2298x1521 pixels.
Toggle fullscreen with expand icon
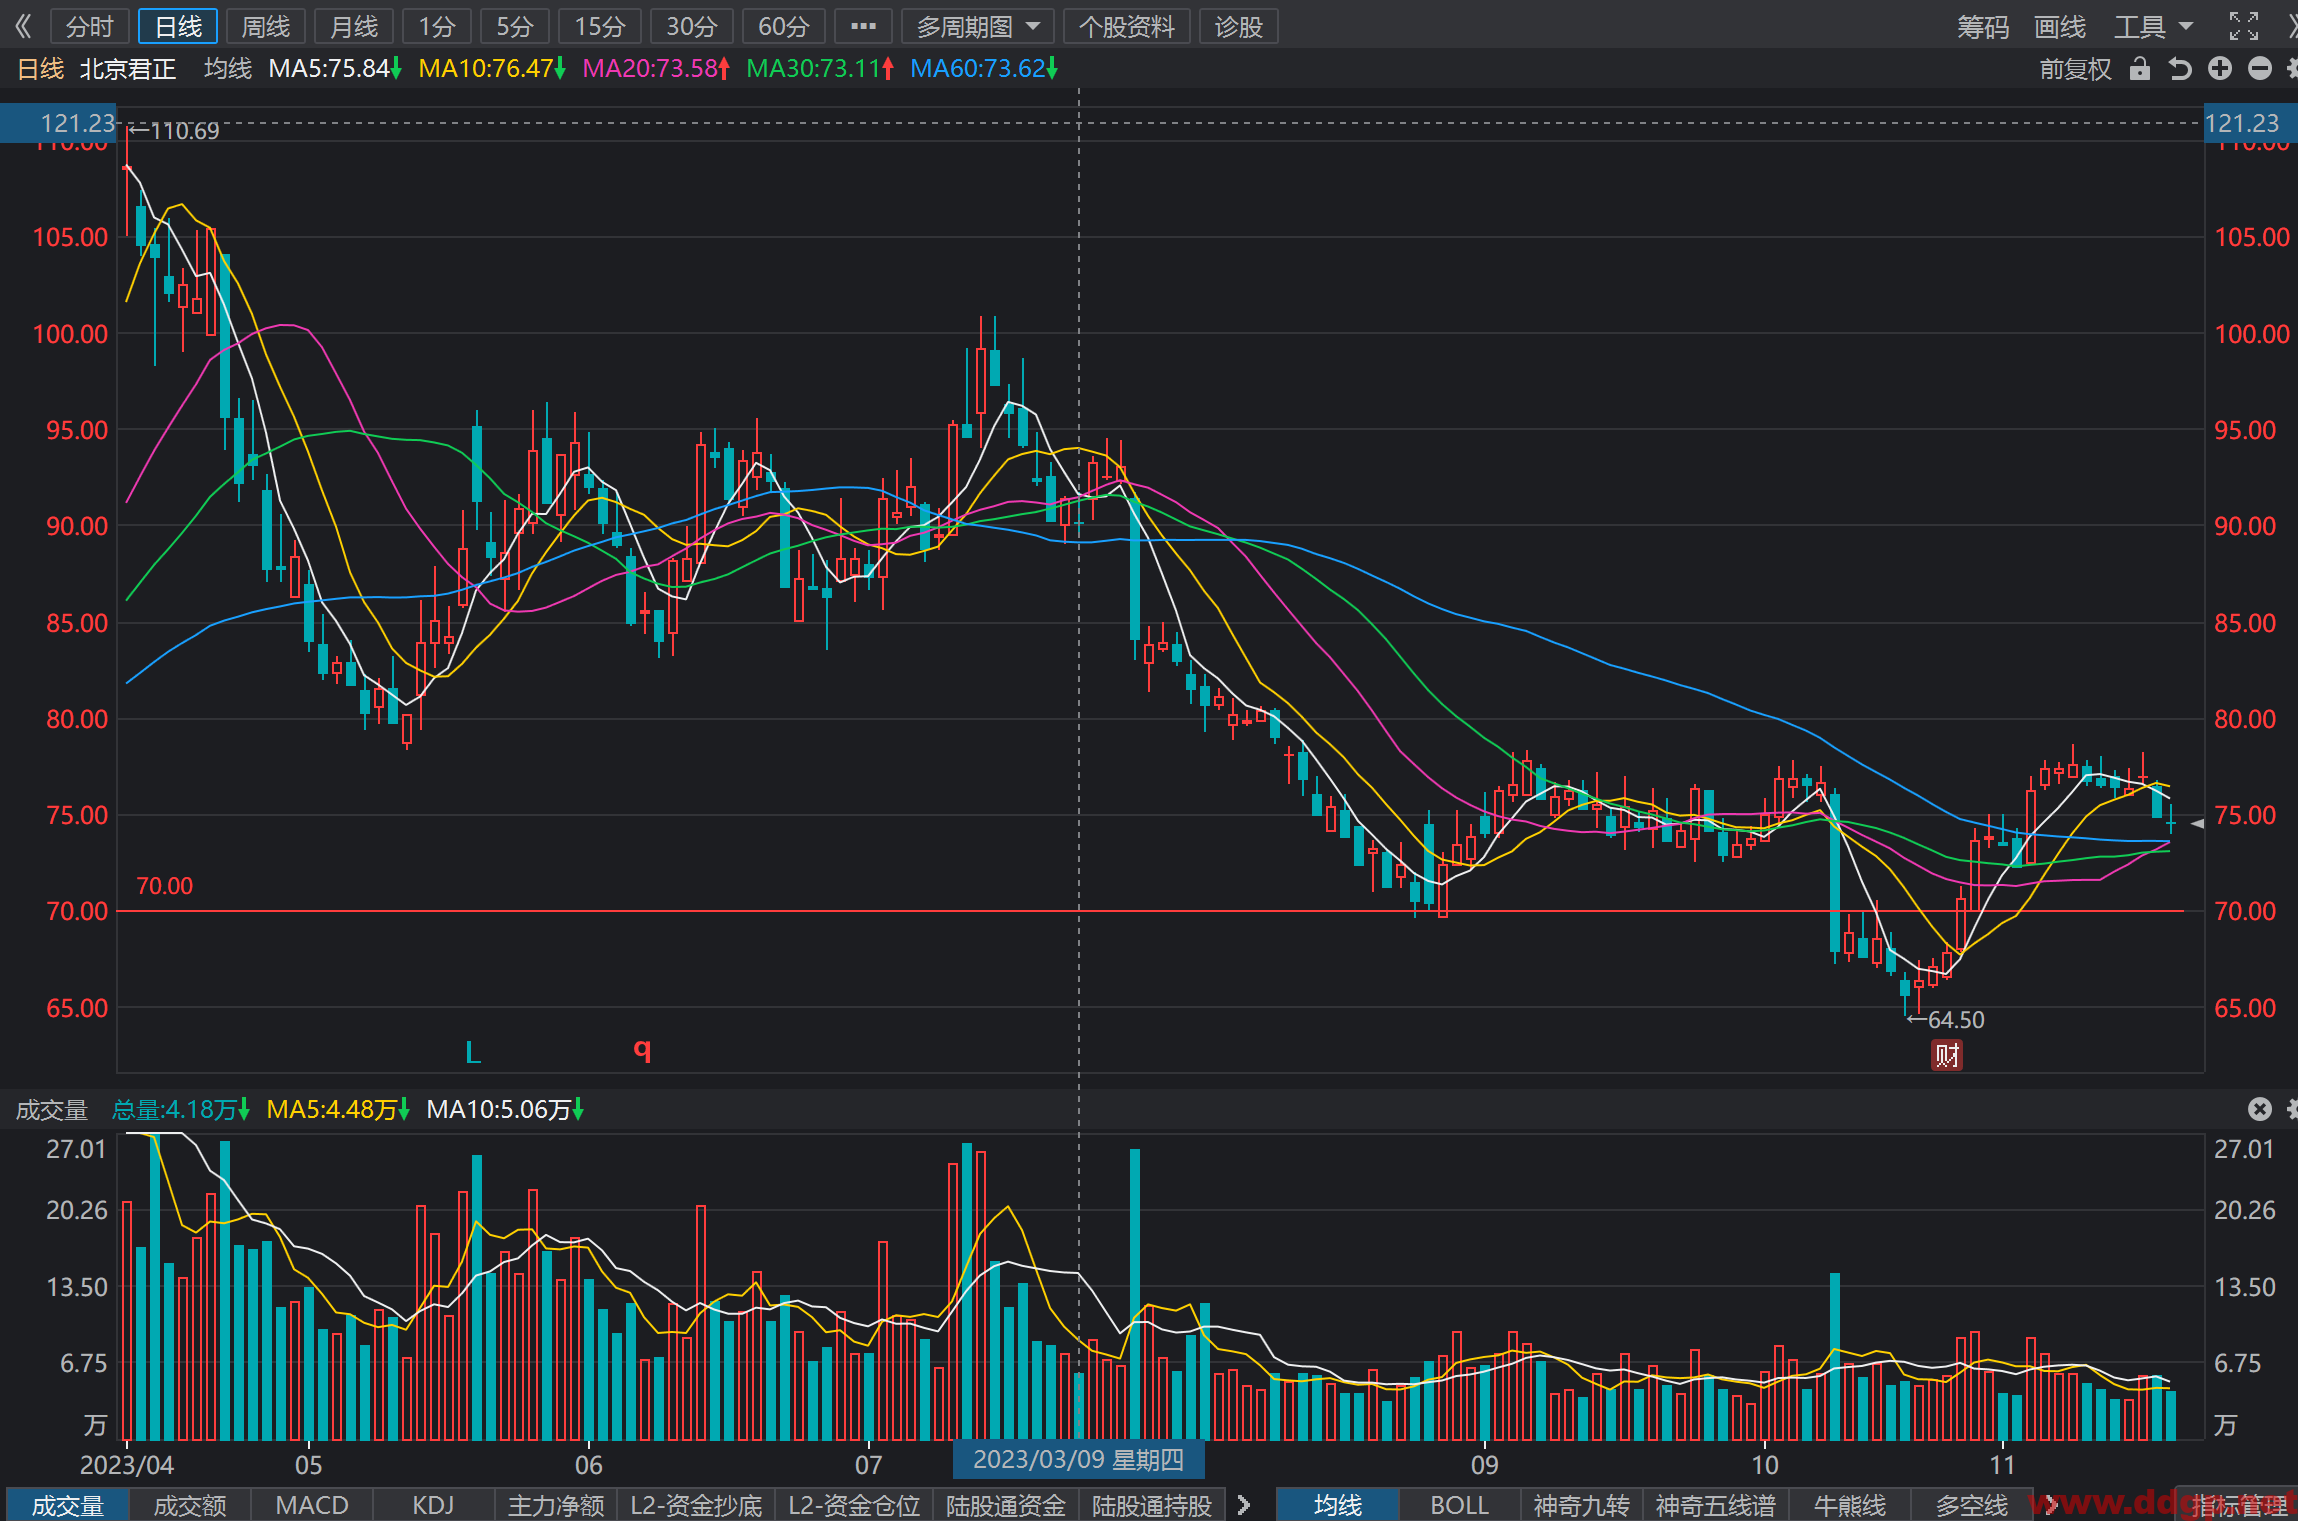click(x=2243, y=26)
